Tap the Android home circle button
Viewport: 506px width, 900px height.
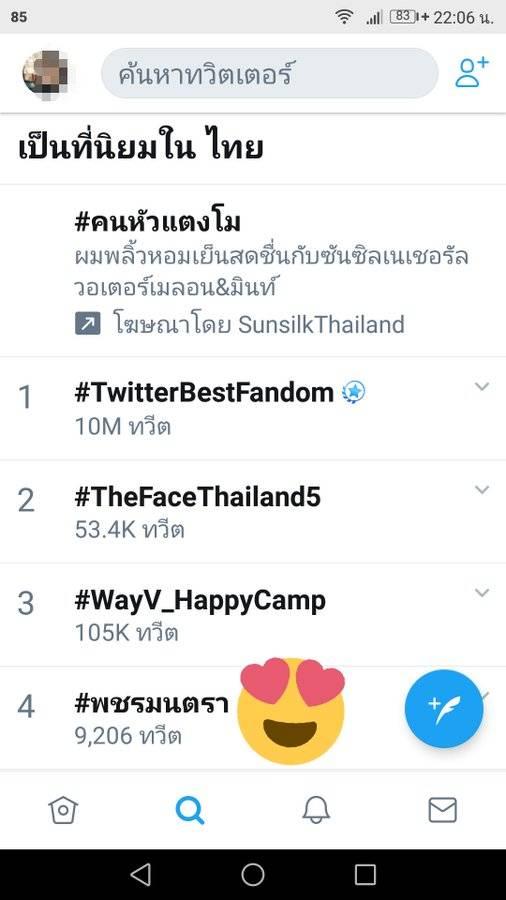pos(252,875)
